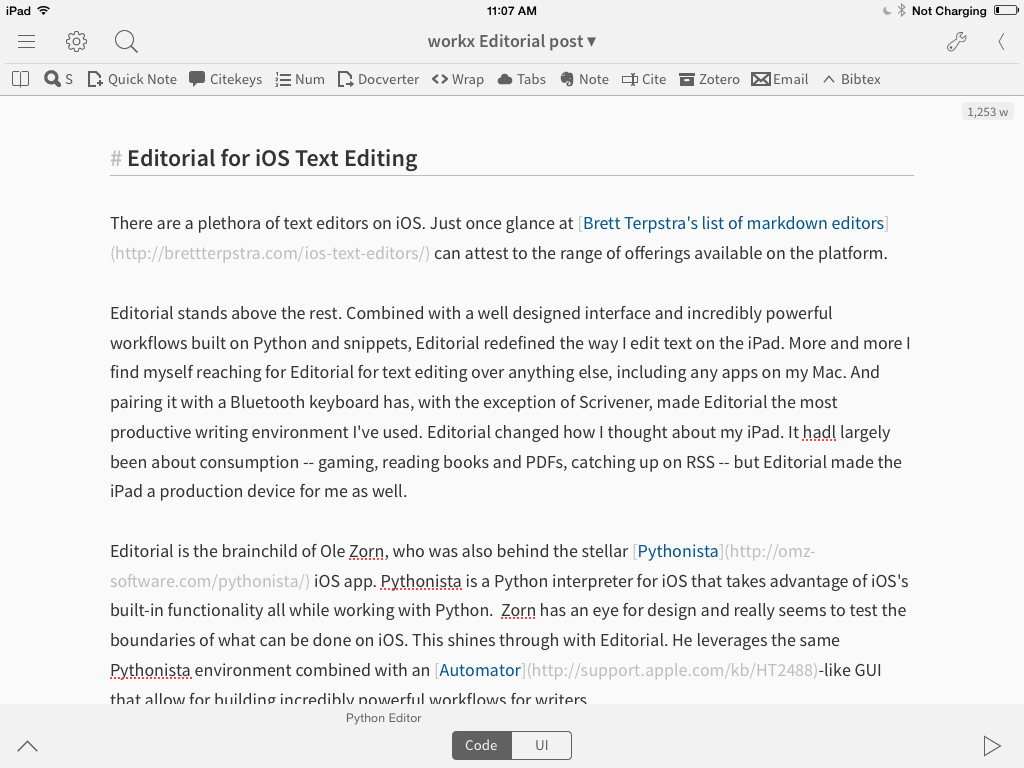The image size is (1024, 768).
Task: Open the workflows wrench icon
Action: (x=957, y=42)
